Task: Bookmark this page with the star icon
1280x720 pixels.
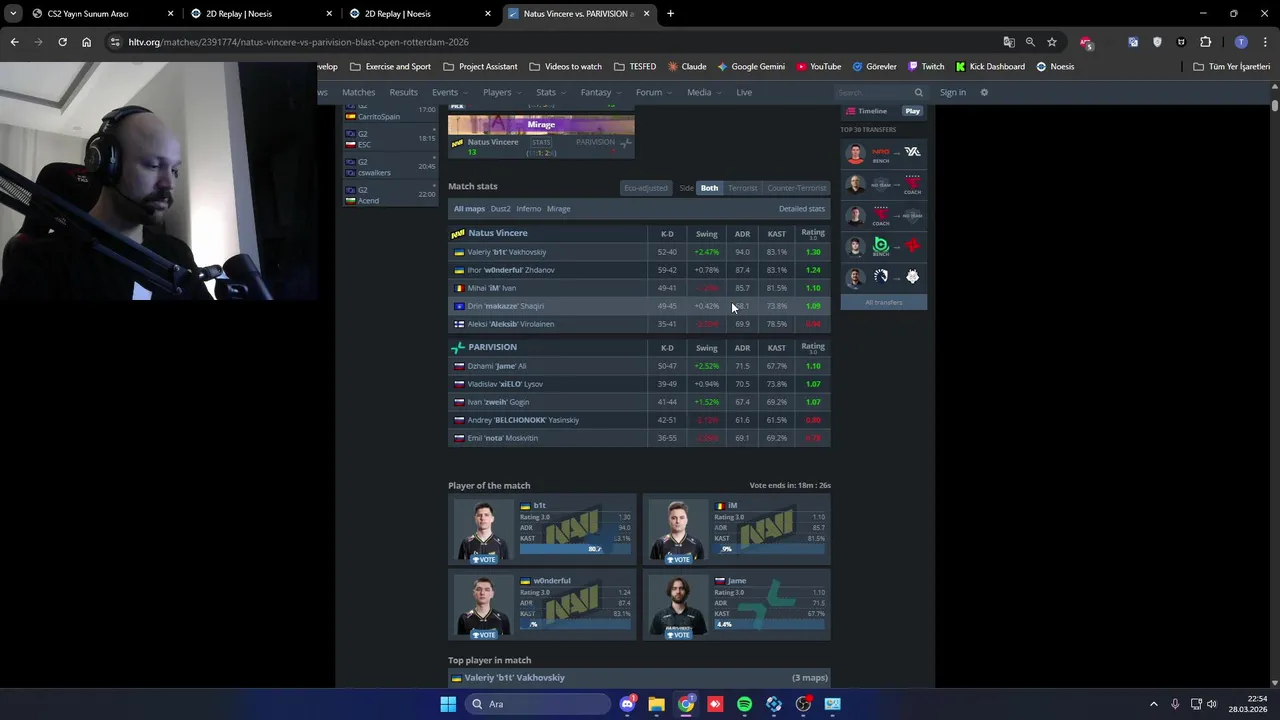Action: pyautogui.click(x=1052, y=42)
